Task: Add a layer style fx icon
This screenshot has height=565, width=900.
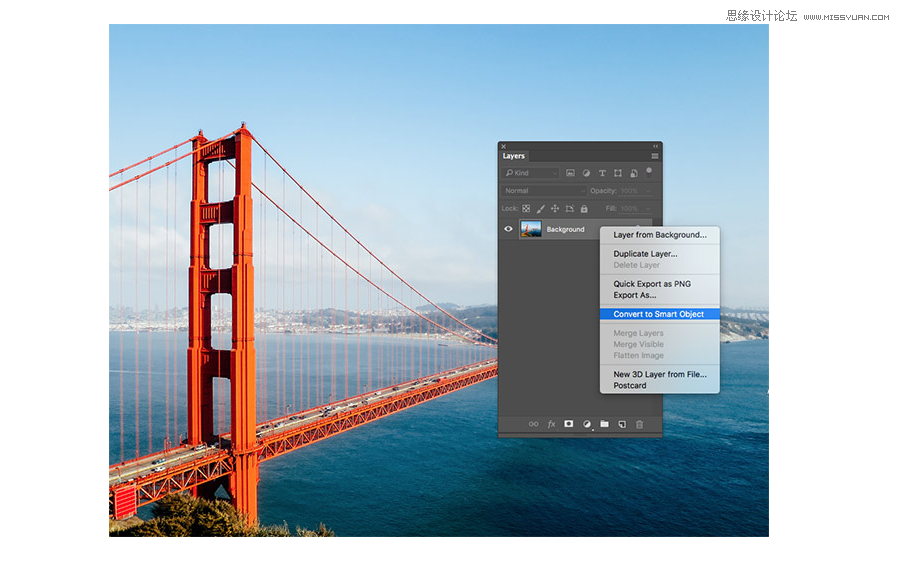Action: pos(552,424)
